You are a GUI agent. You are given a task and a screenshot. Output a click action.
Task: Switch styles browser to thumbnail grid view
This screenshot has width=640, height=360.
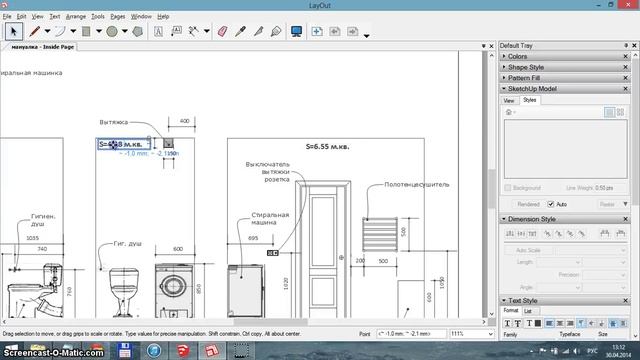tap(620, 112)
